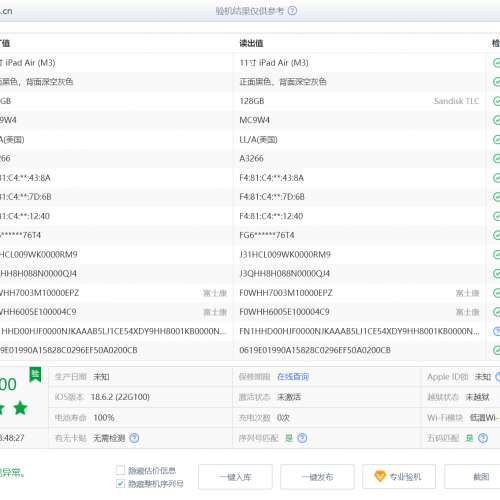Click the charge count value 0次
This screenshot has width=500, height=500.
point(283,418)
